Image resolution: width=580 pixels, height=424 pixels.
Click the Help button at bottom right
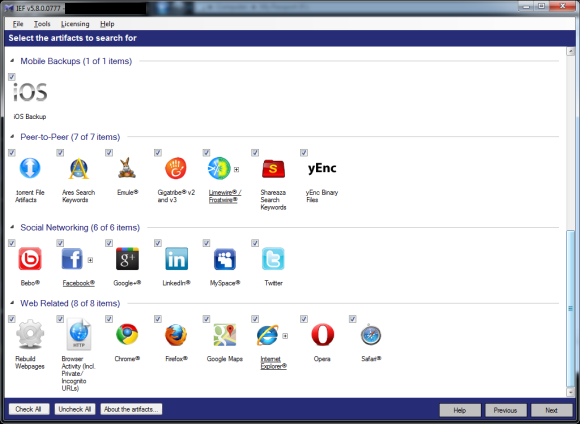pyautogui.click(x=460, y=410)
